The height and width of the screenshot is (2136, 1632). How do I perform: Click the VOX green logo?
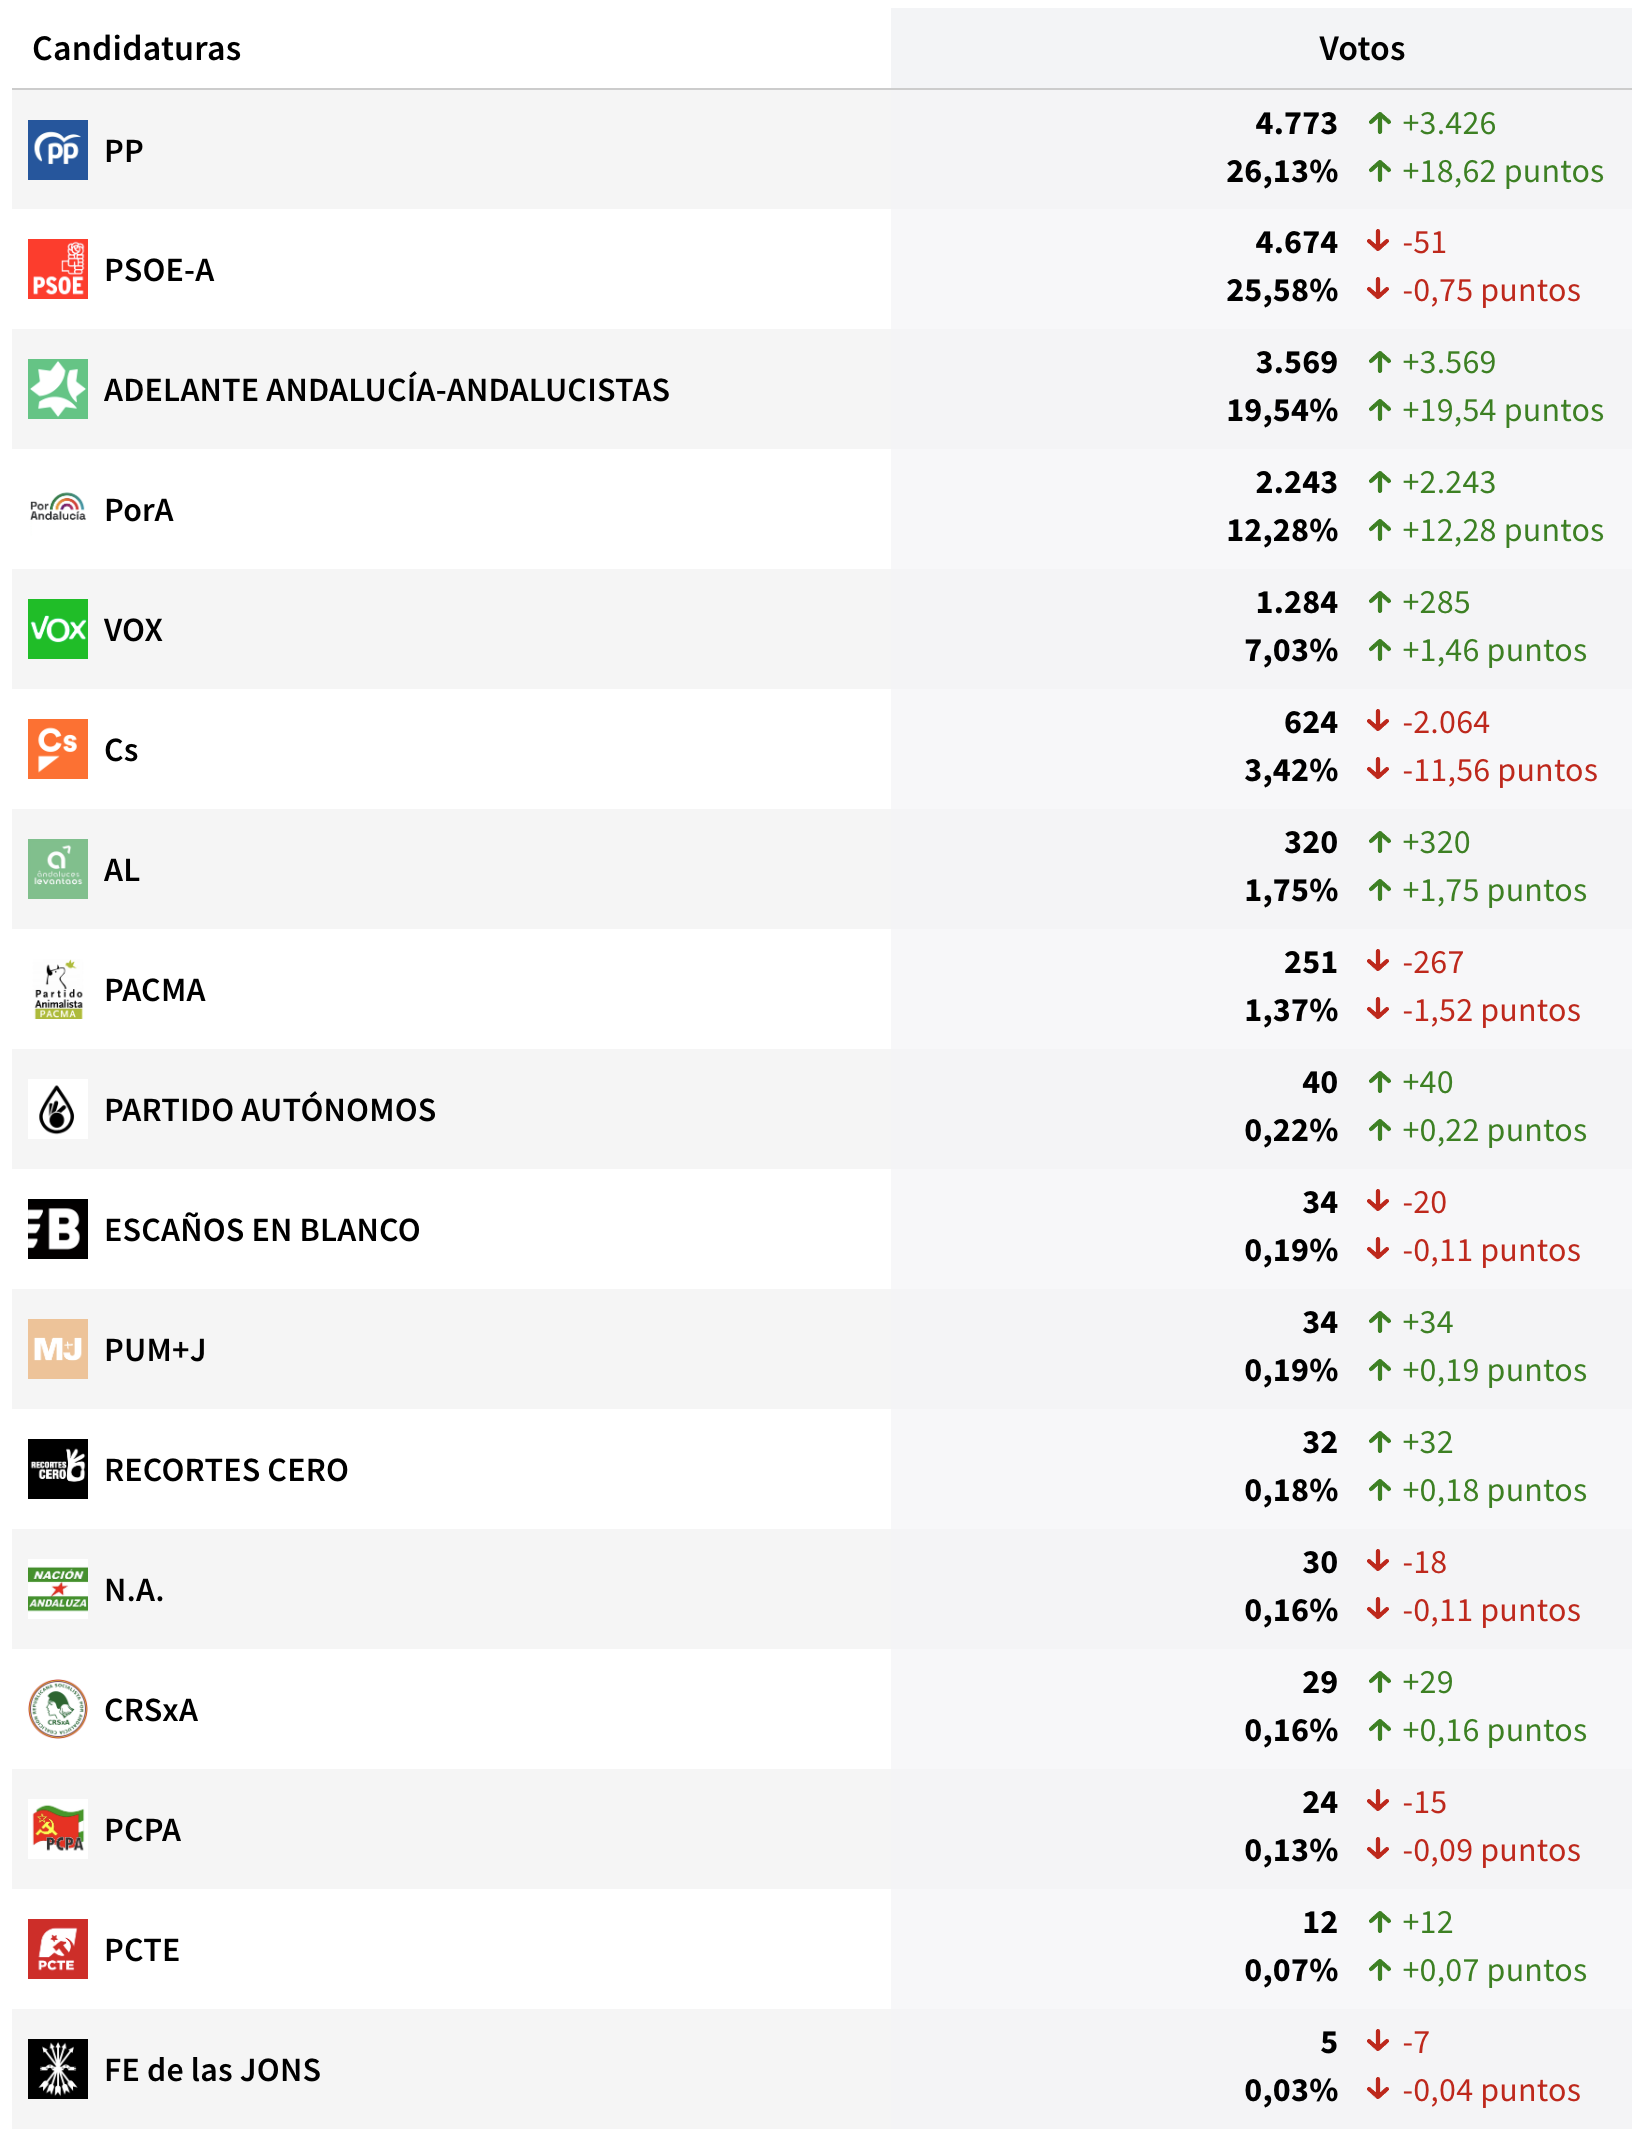click(x=58, y=630)
